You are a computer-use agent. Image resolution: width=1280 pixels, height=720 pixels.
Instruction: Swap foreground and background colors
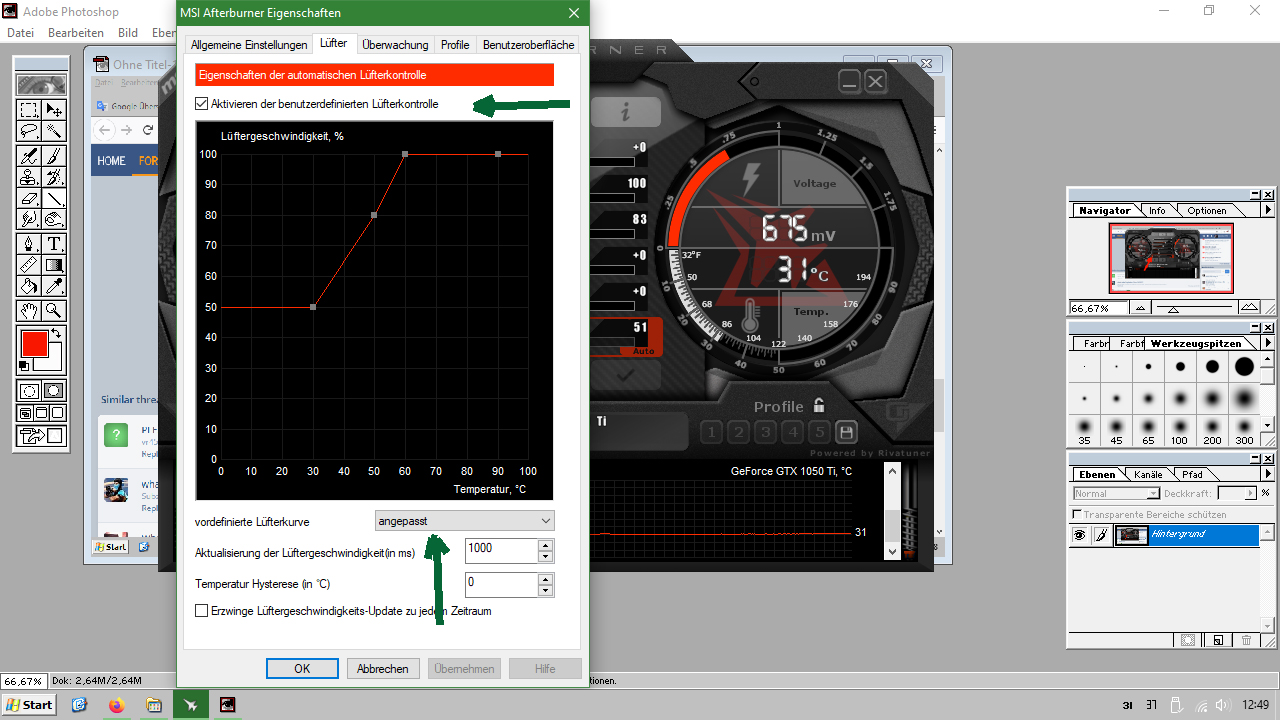coord(57,334)
